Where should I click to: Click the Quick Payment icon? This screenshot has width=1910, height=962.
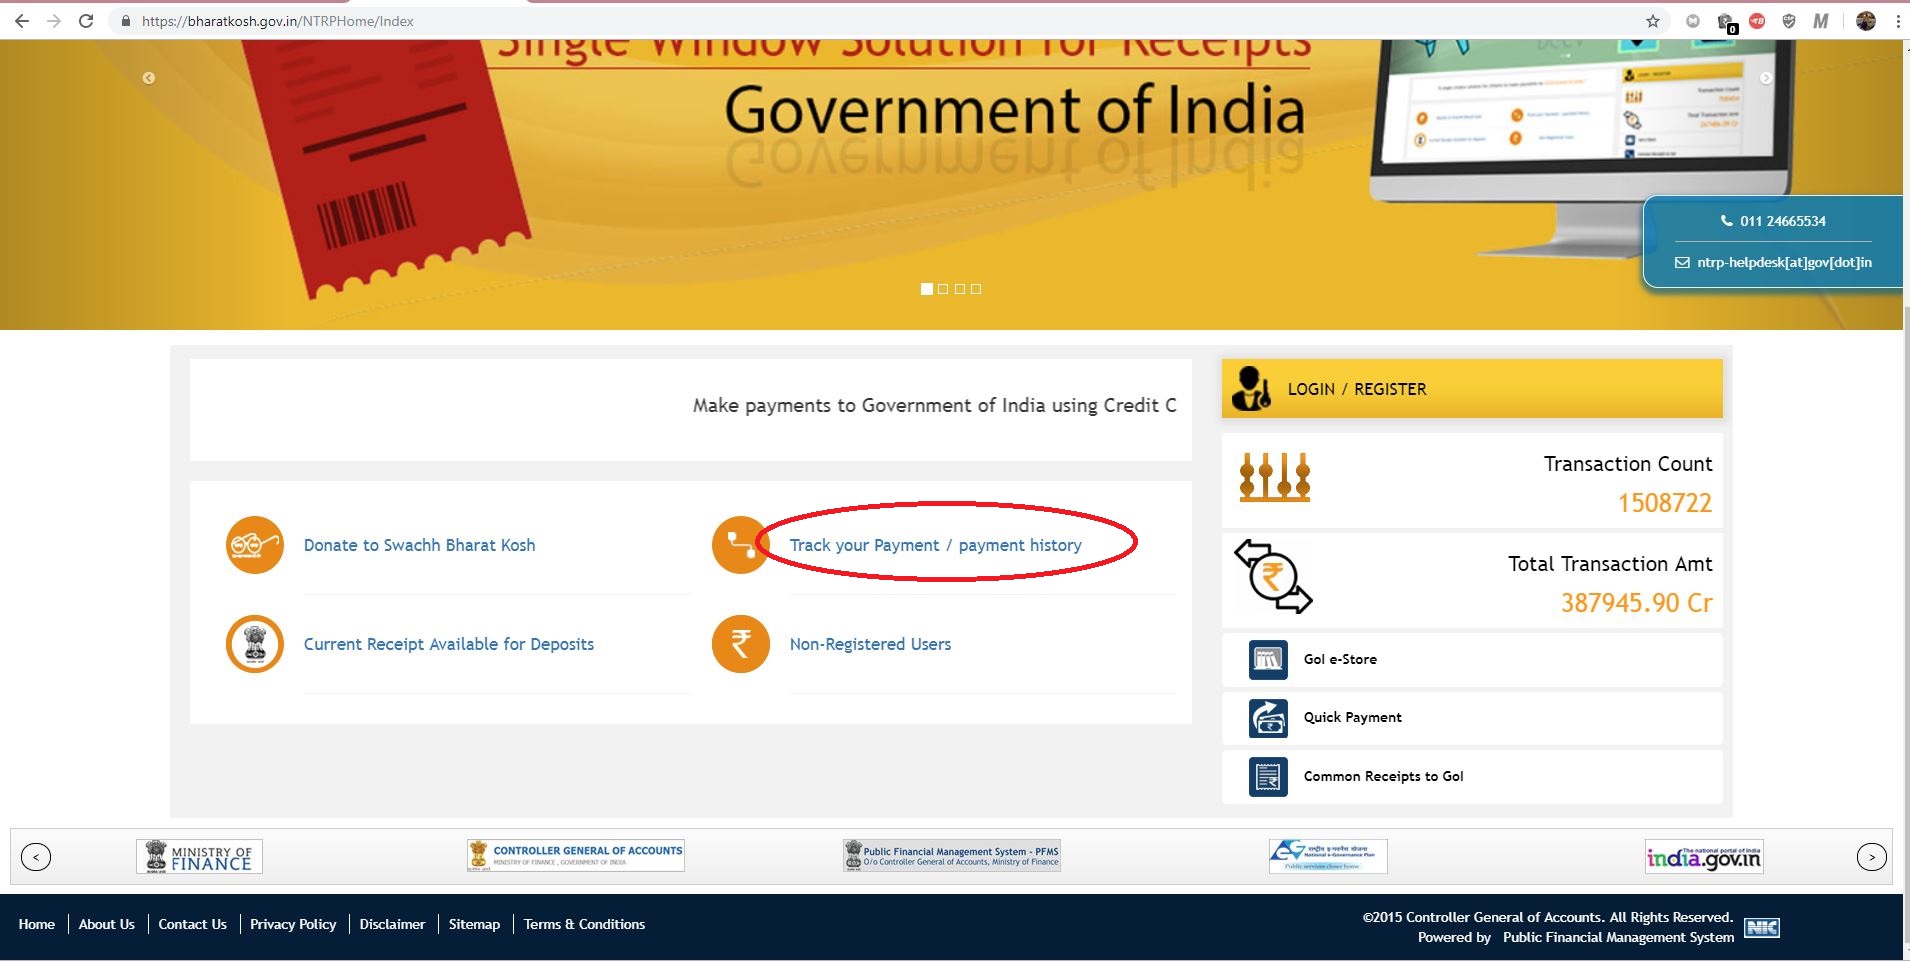[x=1268, y=718]
